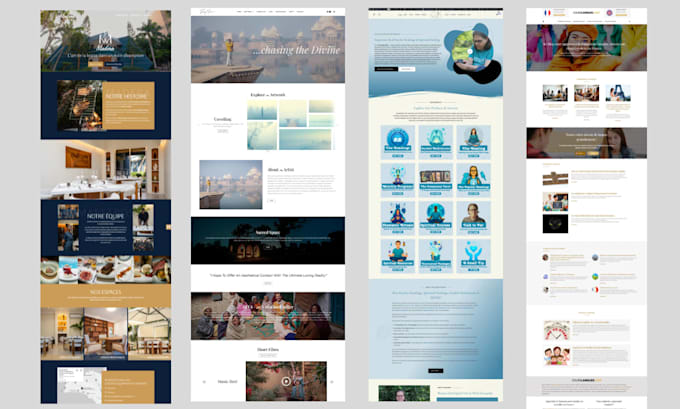Click the gold button in the restaurant hero

[x=96, y=64]
